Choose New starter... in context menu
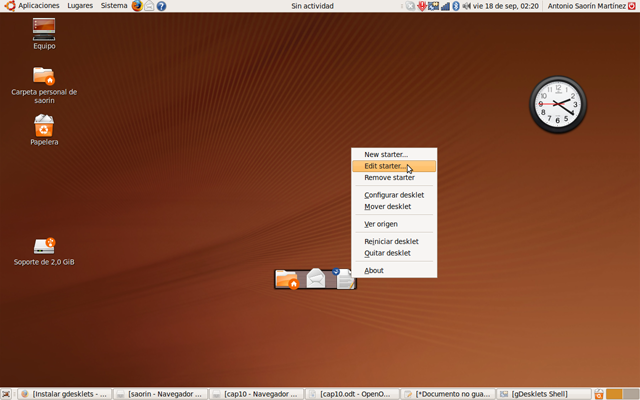Viewport: 640px width, 400px height. coord(386,154)
